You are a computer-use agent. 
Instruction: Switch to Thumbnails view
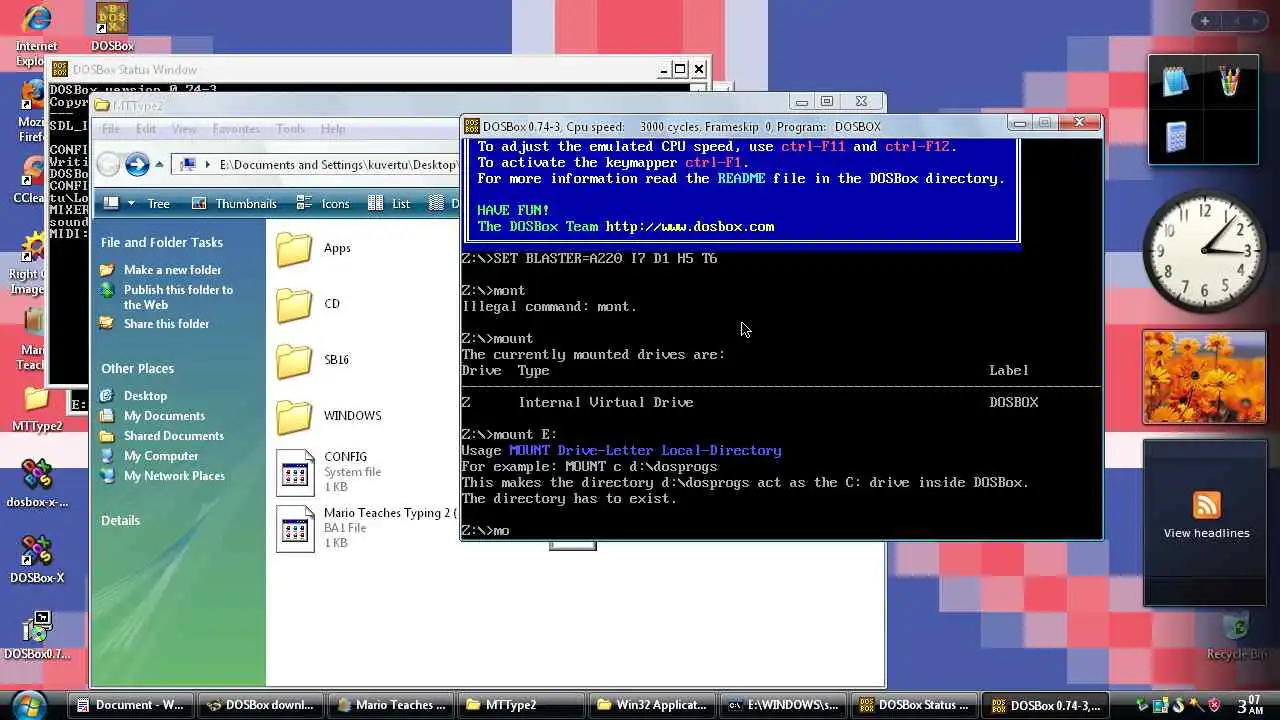(x=235, y=203)
